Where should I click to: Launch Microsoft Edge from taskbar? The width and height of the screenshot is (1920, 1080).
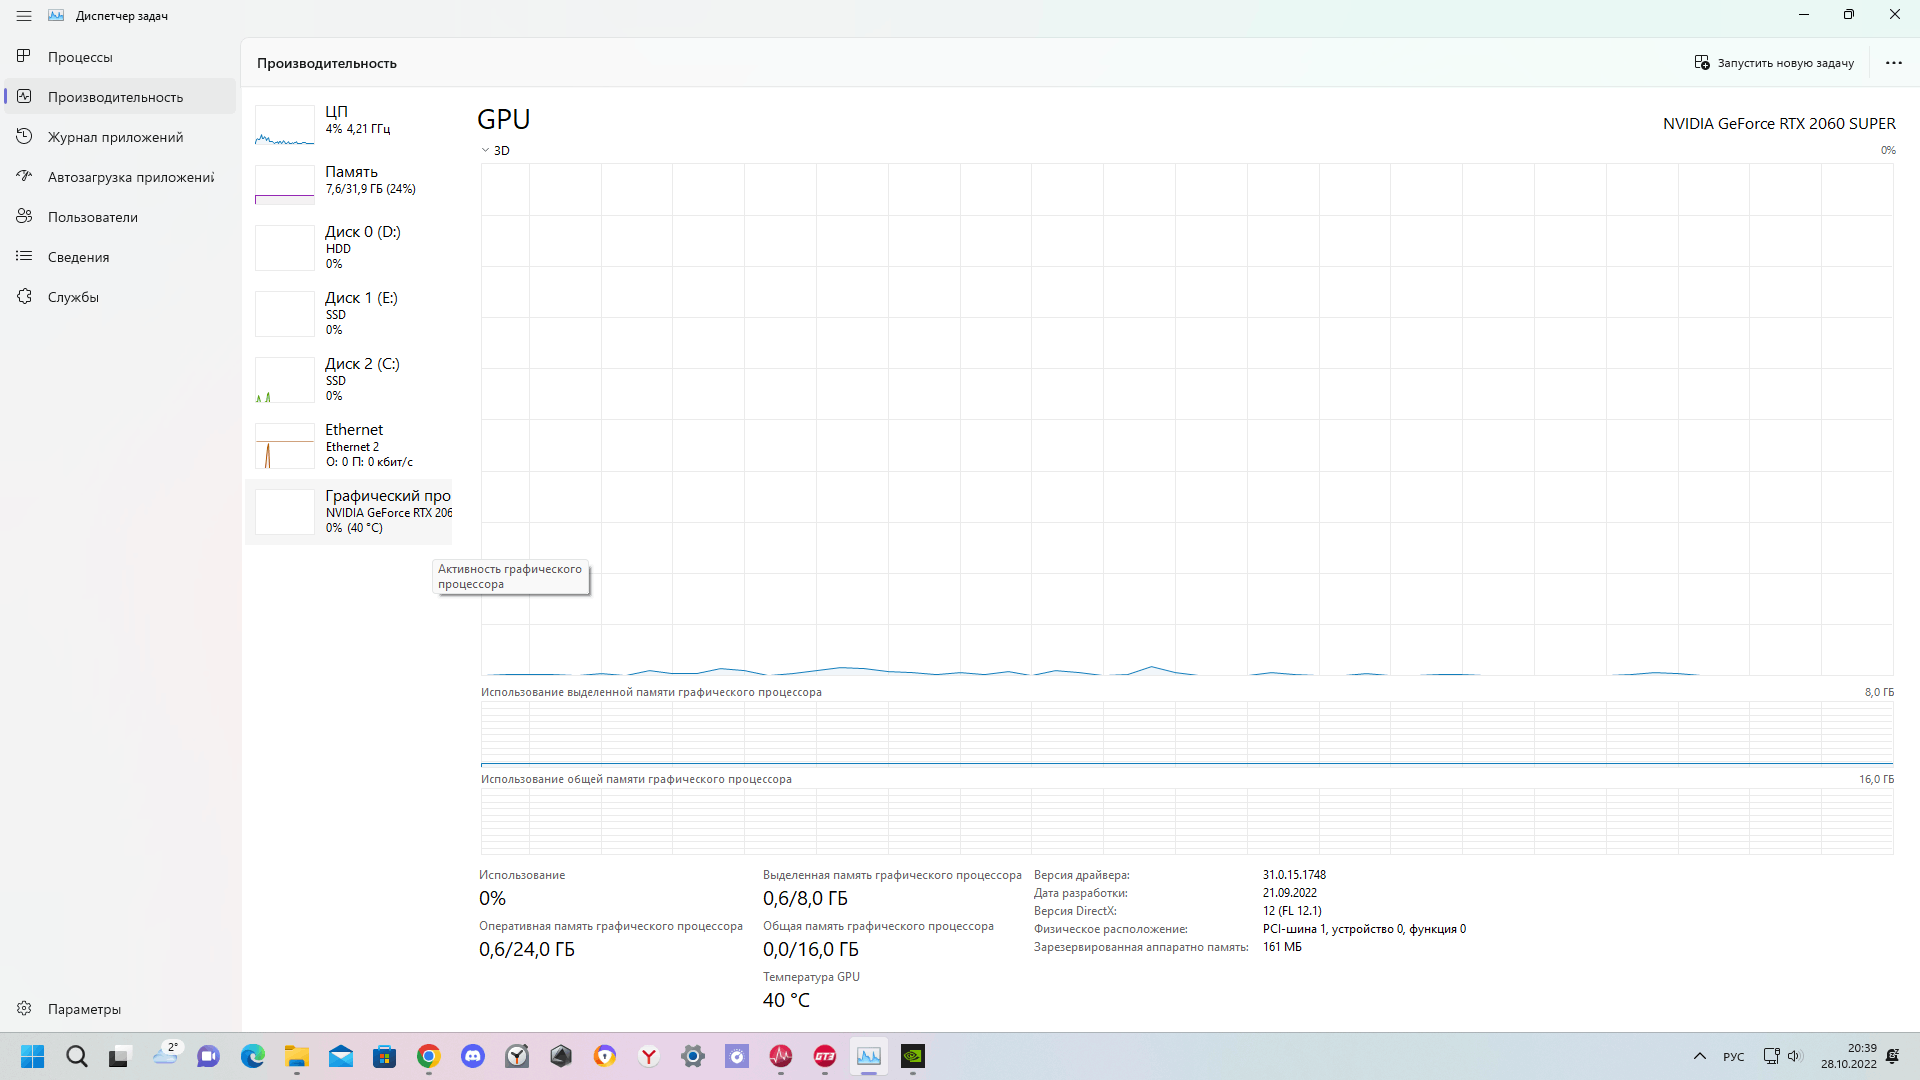tap(253, 1056)
